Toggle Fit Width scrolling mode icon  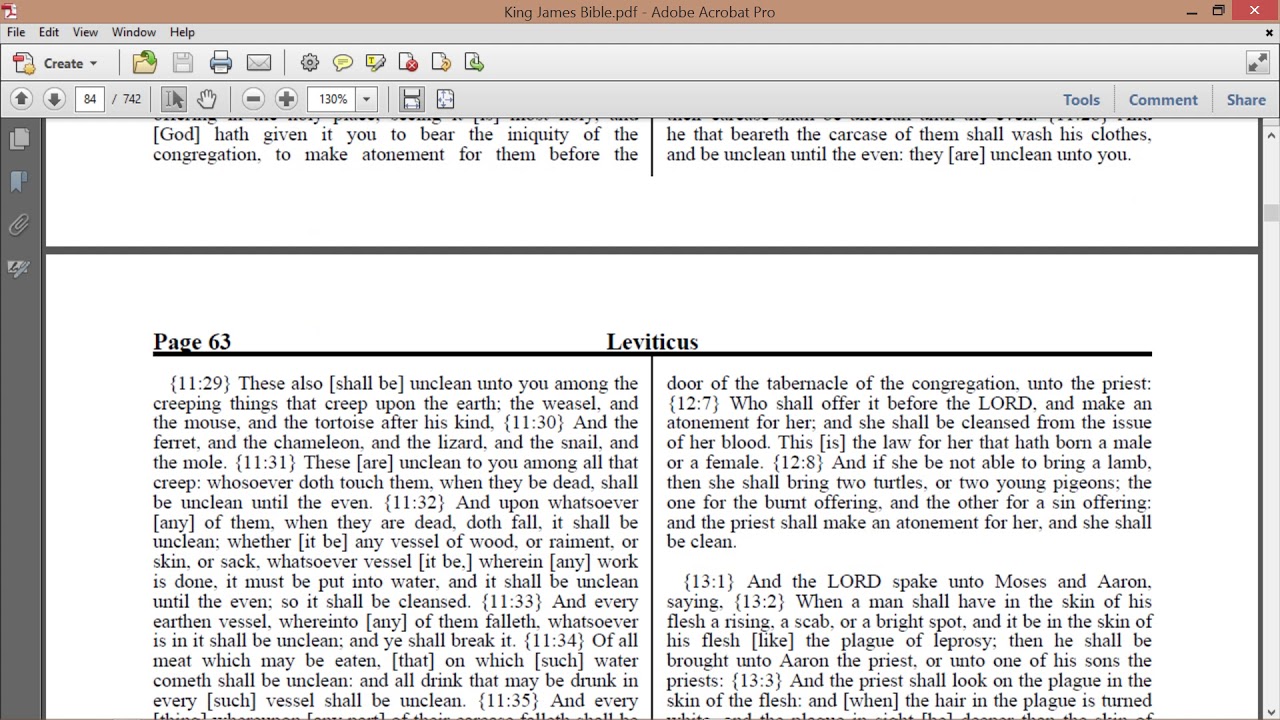point(412,99)
